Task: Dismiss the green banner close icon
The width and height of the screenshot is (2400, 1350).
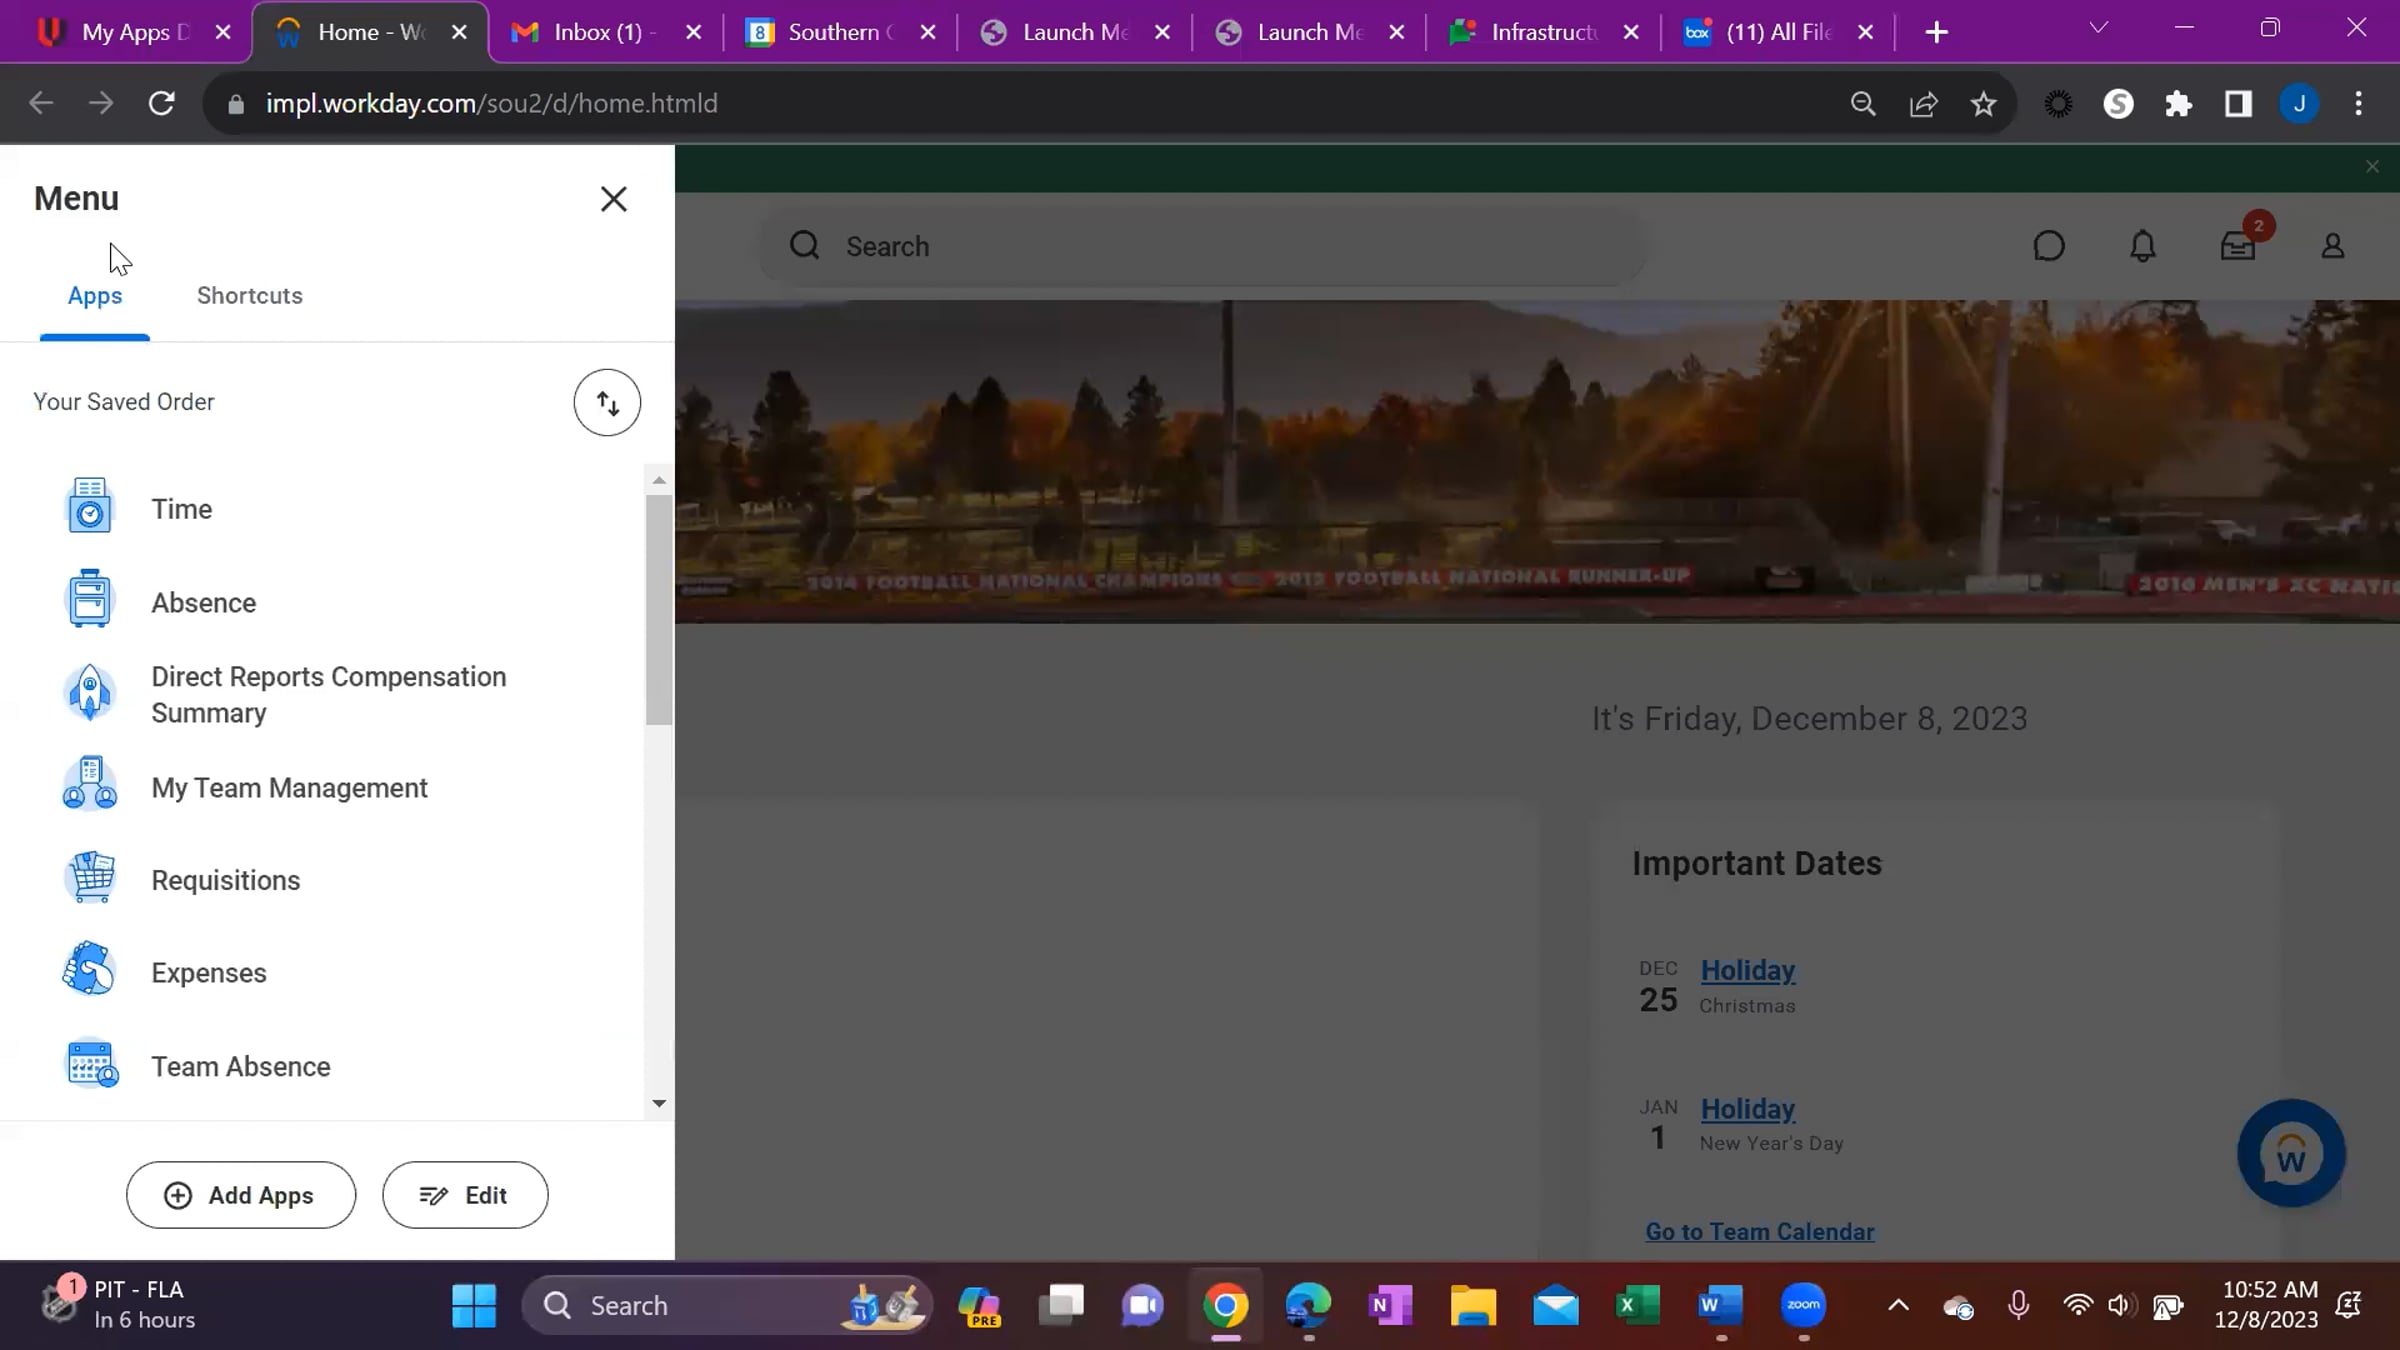Action: coord(2372,167)
